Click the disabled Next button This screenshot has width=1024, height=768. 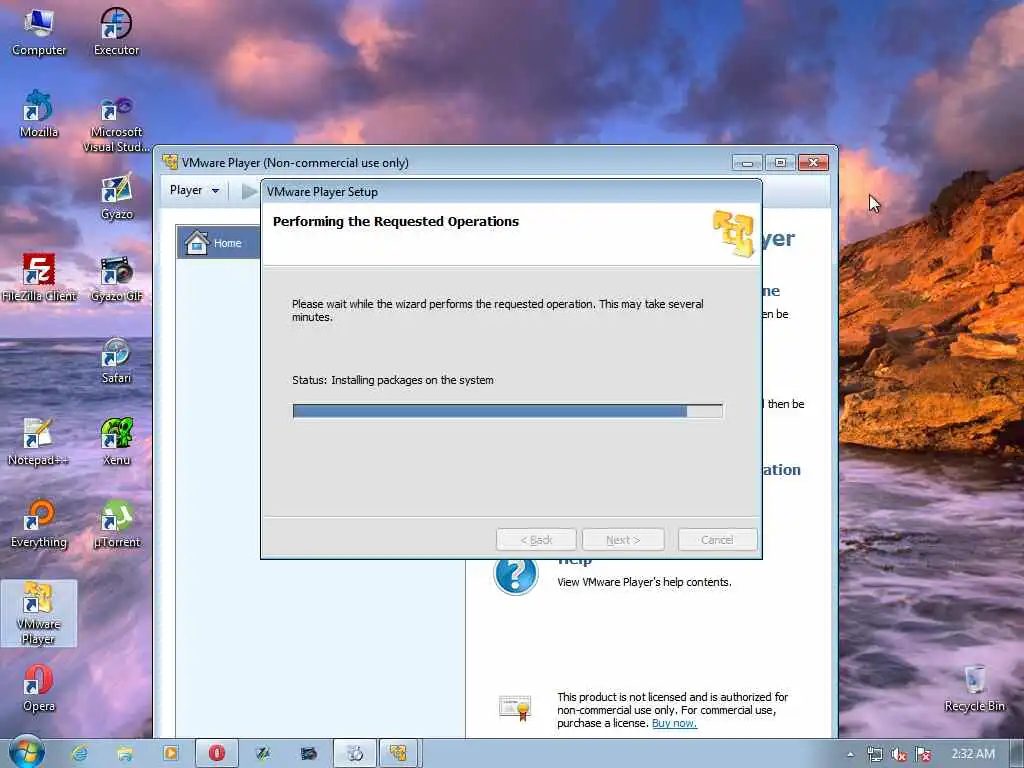click(623, 540)
